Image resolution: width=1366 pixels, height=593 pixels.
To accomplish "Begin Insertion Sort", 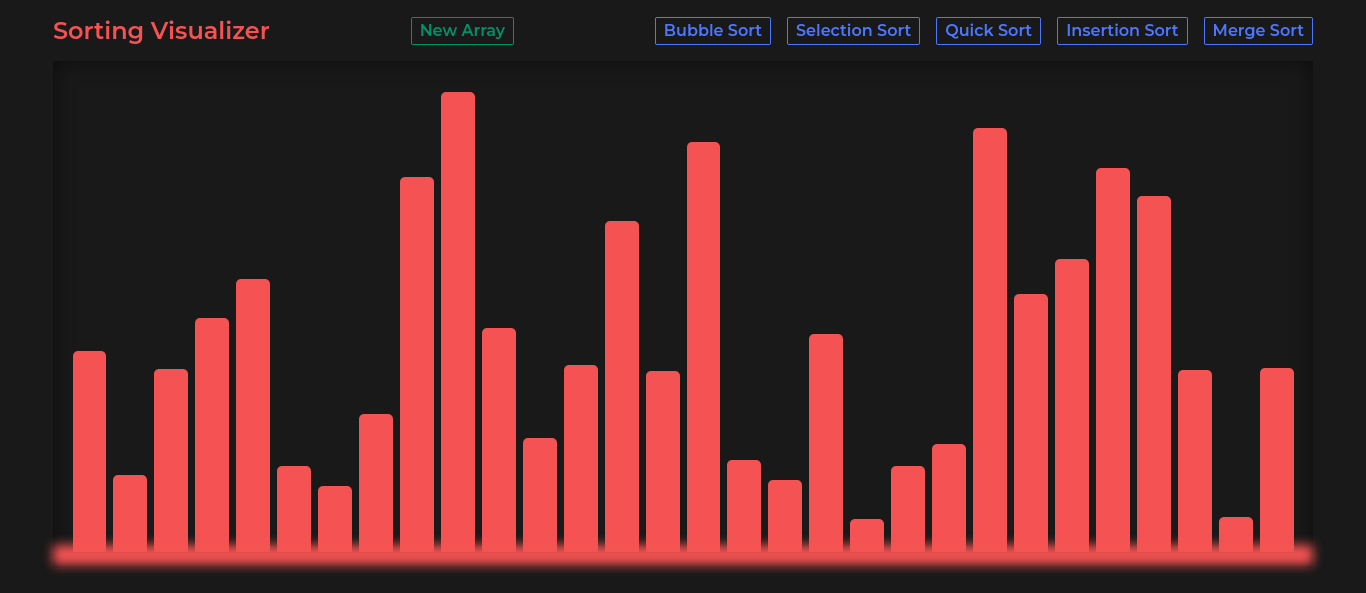I will (1122, 31).
